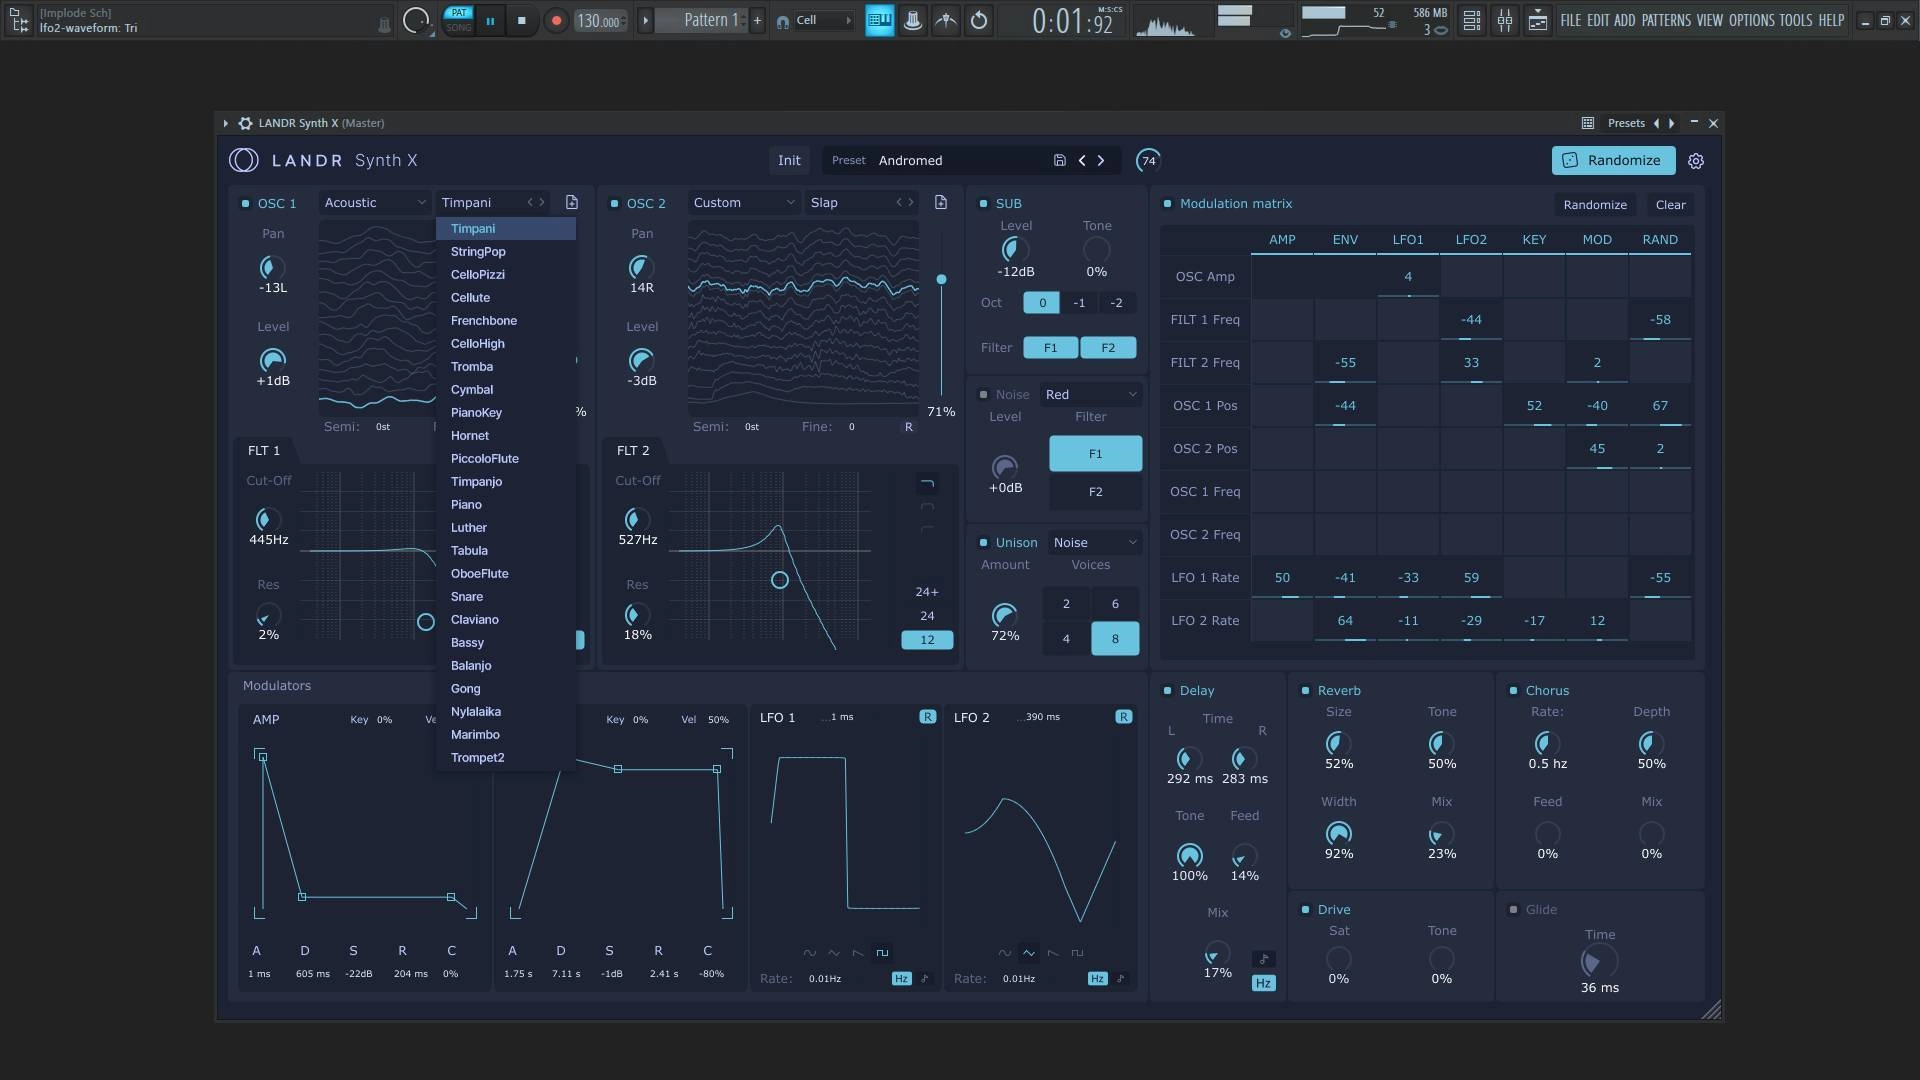Select low-pass filter shape in FLT 2
Viewport: 1920px width, 1080px height.
pos(927,484)
